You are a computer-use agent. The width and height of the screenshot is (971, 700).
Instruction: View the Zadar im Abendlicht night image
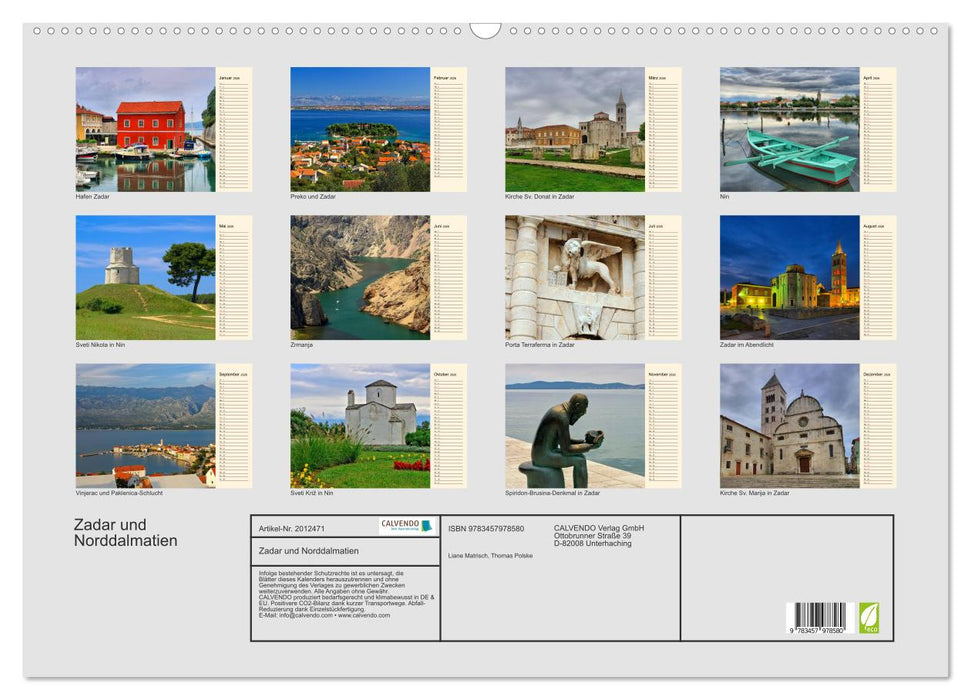pyautogui.click(x=790, y=277)
